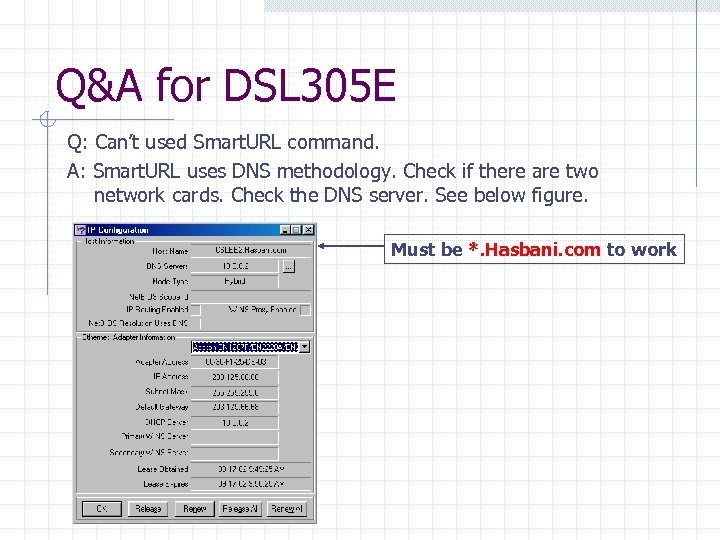Click the IP Address value field
720x540 pixels.
[235, 377]
